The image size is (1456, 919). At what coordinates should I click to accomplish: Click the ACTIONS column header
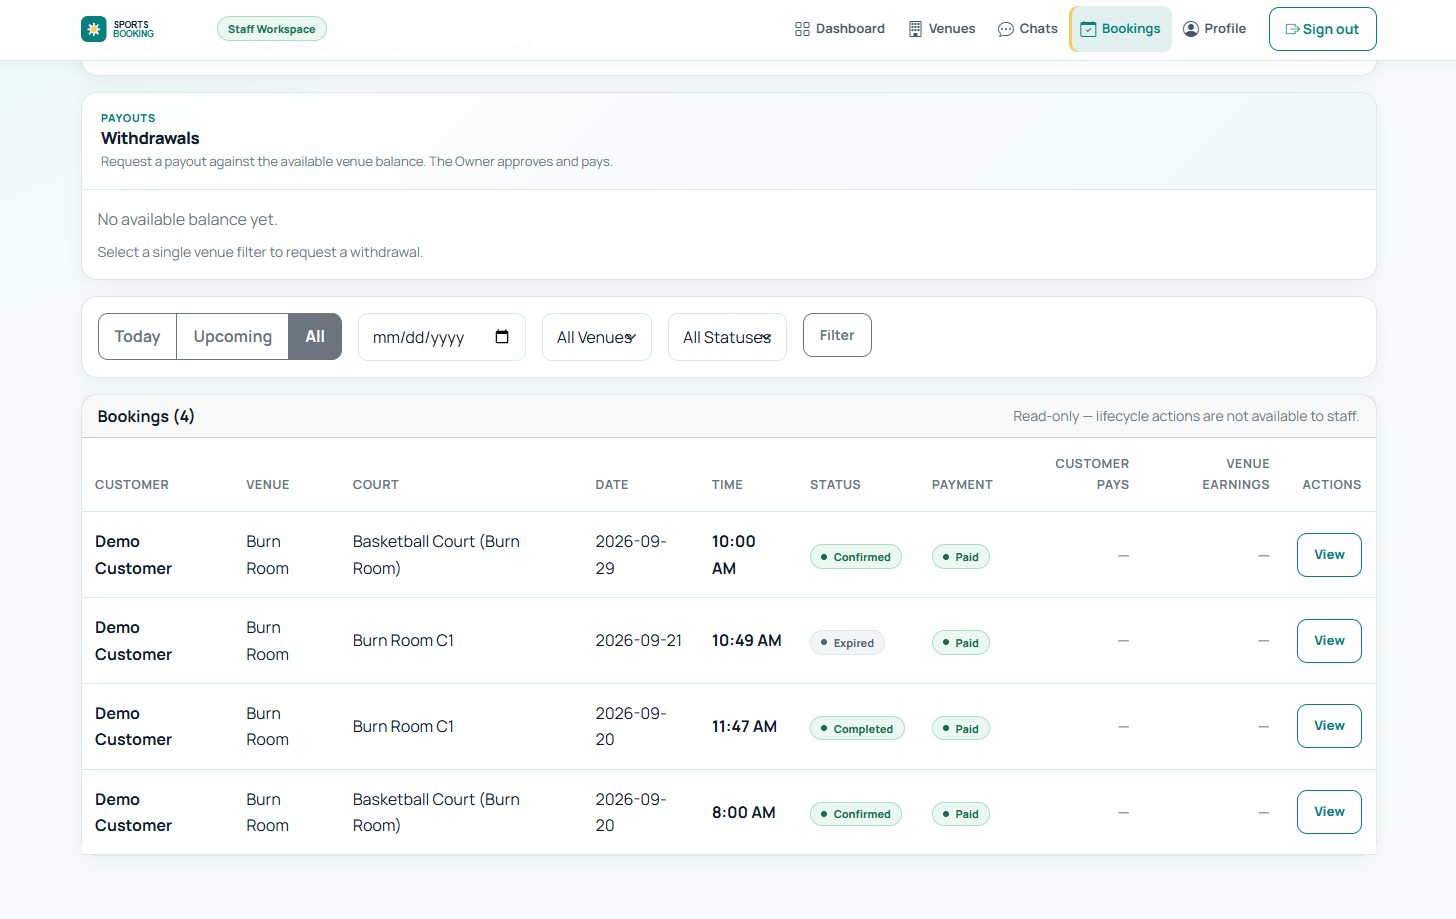tap(1332, 485)
